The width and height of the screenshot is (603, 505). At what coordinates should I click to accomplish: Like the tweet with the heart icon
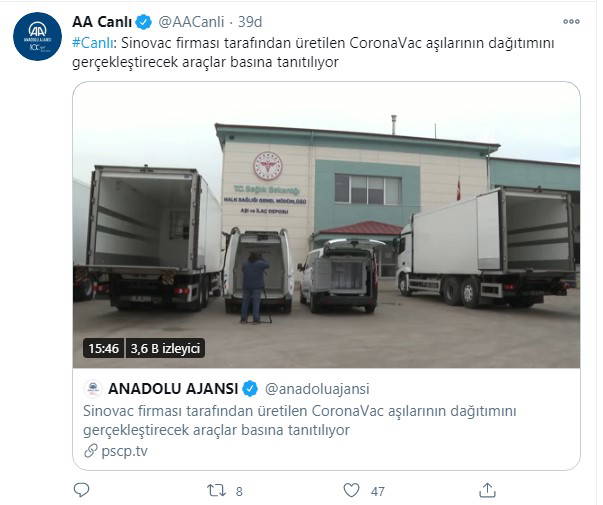tap(351, 490)
